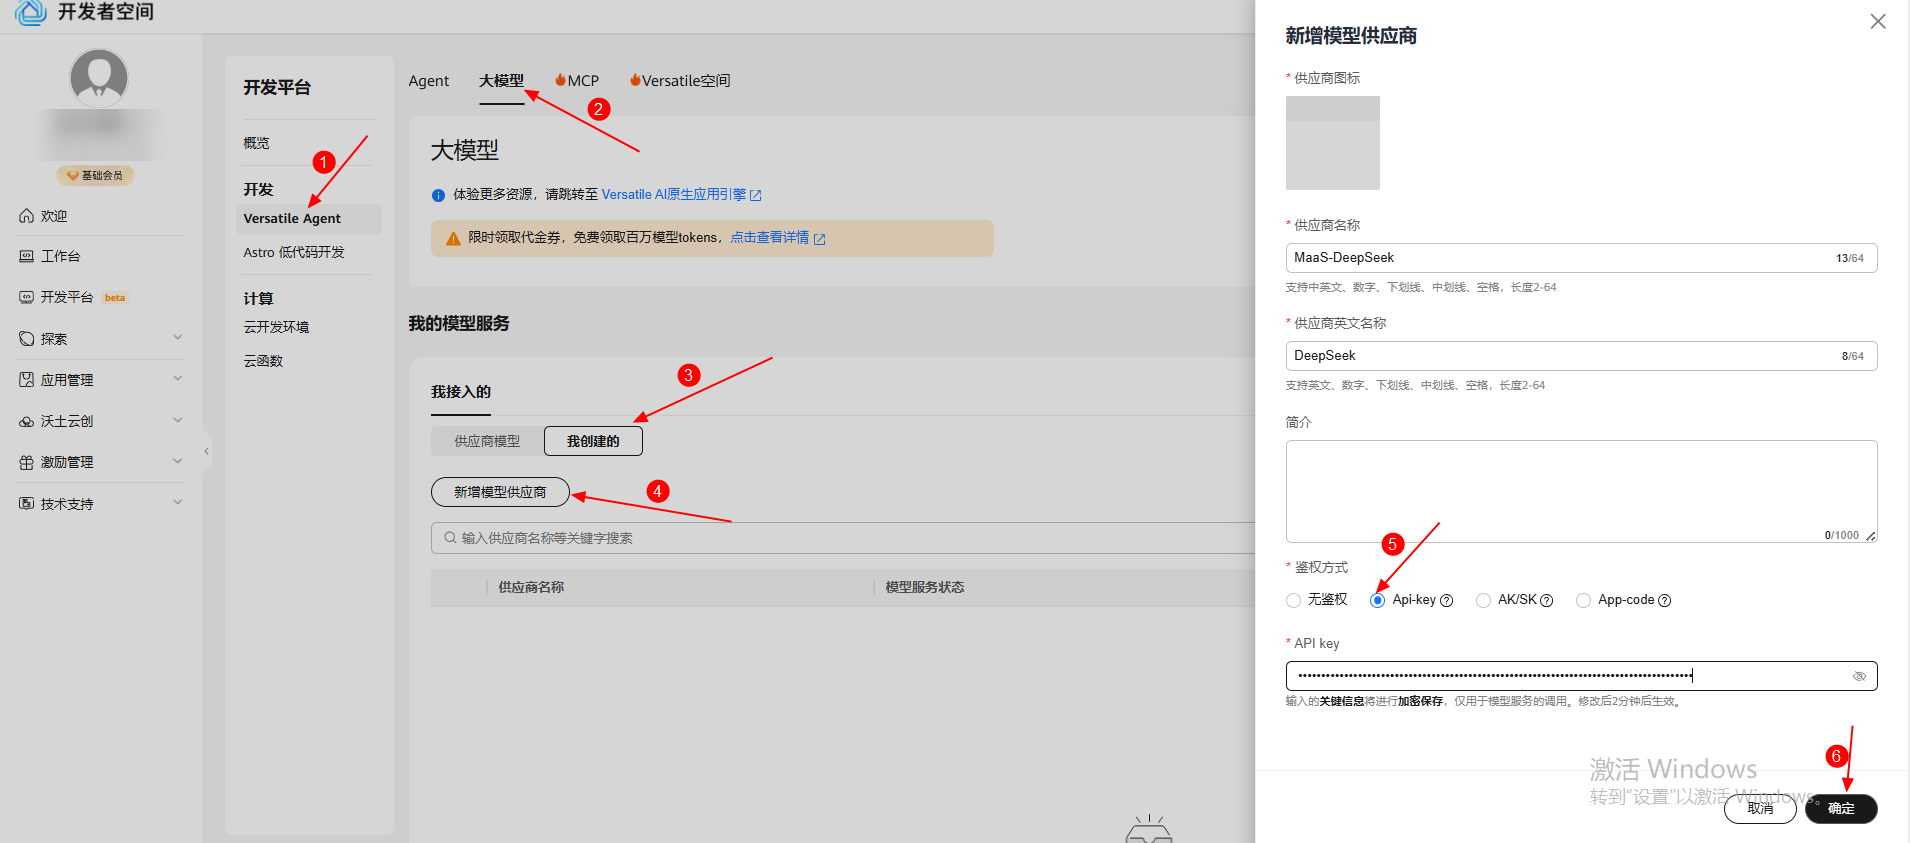Click the supplier icon upload placeholder
Viewport: 1910px width, 843px height.
coord(1333,143)
